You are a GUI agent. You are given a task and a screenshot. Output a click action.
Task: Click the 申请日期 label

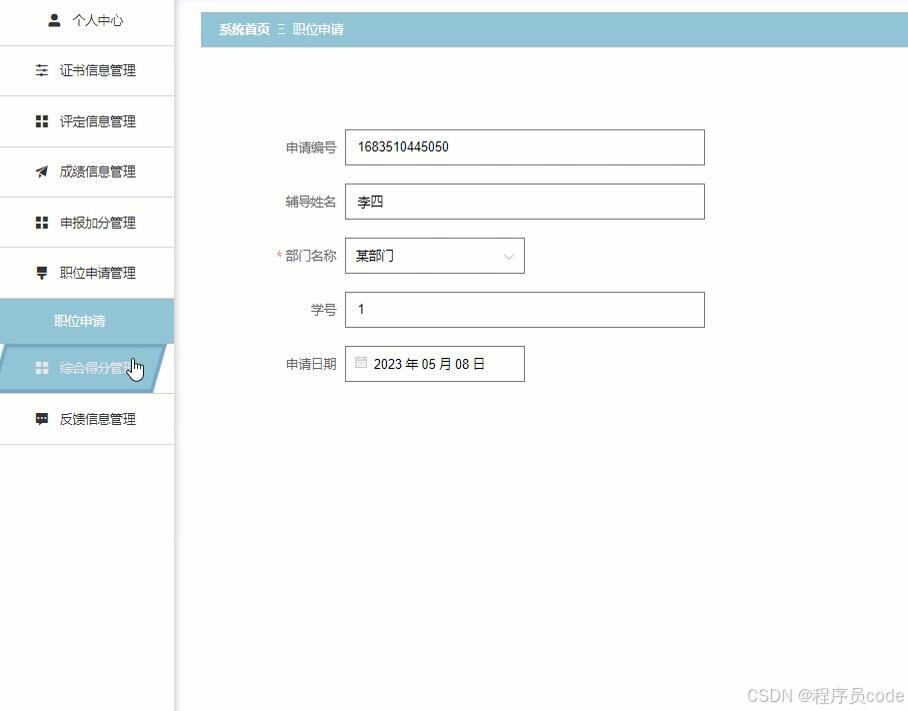(x=311, y=364)
